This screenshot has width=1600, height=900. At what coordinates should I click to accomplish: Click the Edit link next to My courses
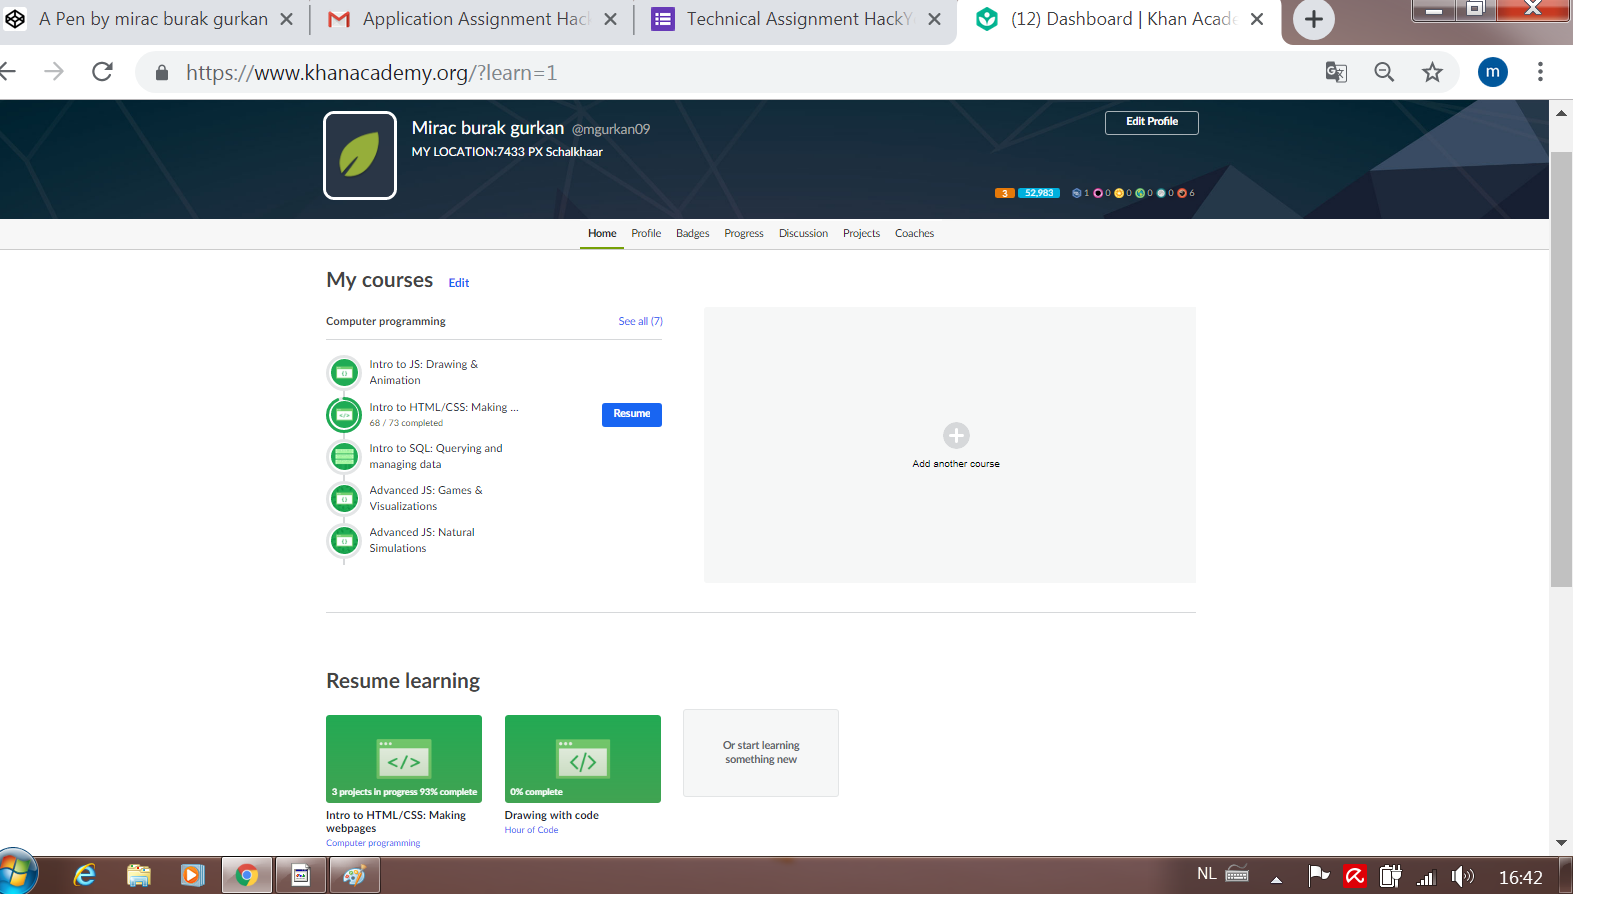[459, 283]
